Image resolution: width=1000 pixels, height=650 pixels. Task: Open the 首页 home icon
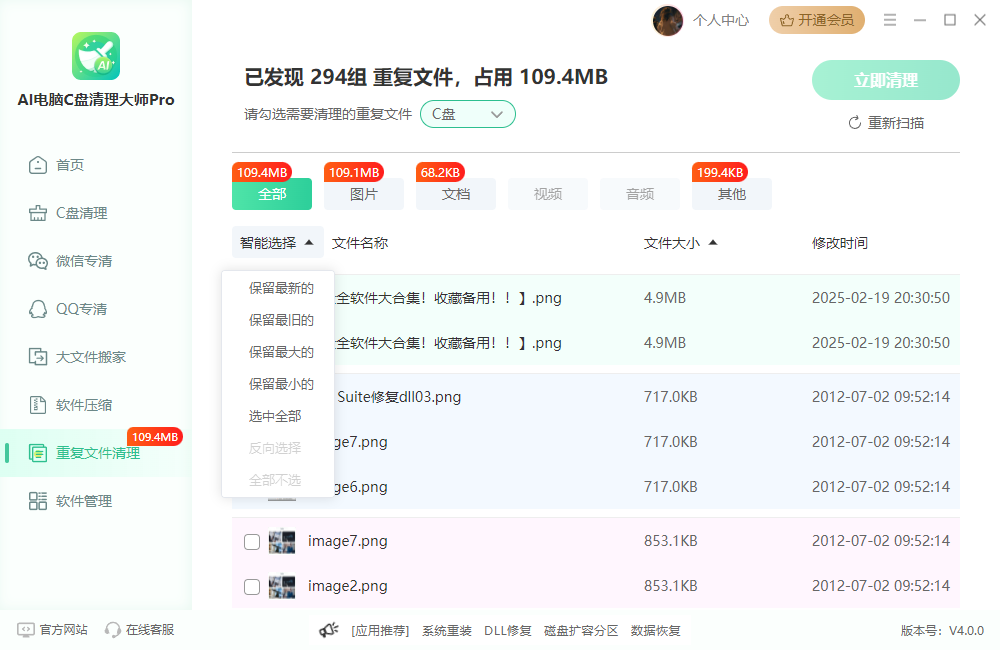point(38,165)
